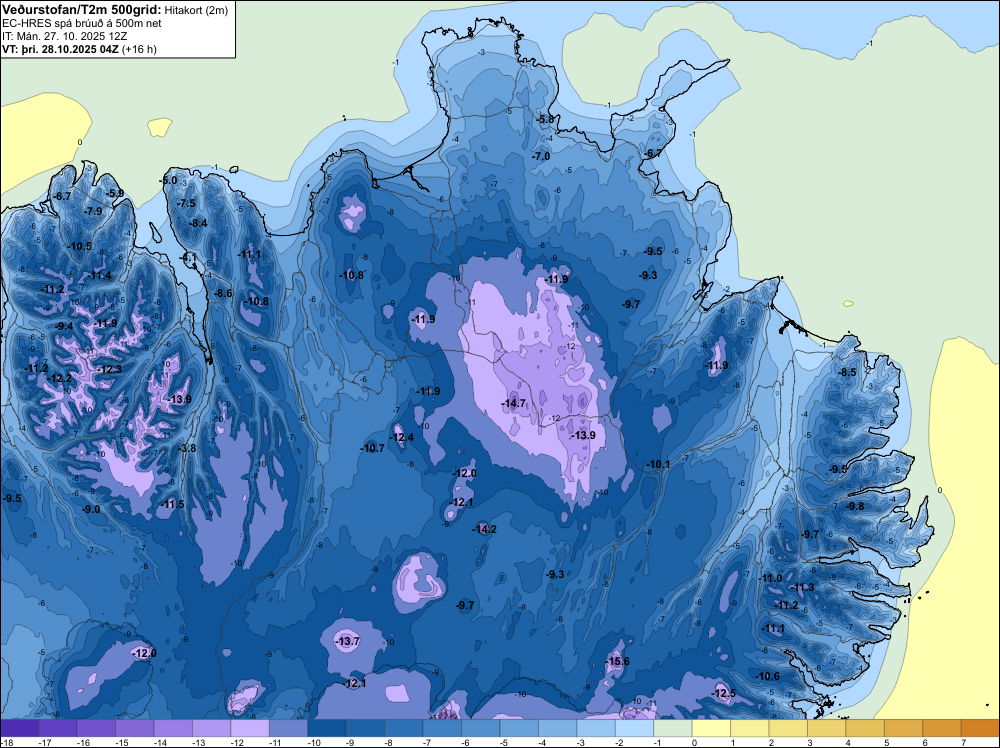Click the -7.9 temperature label

click(x=93, y=211)
